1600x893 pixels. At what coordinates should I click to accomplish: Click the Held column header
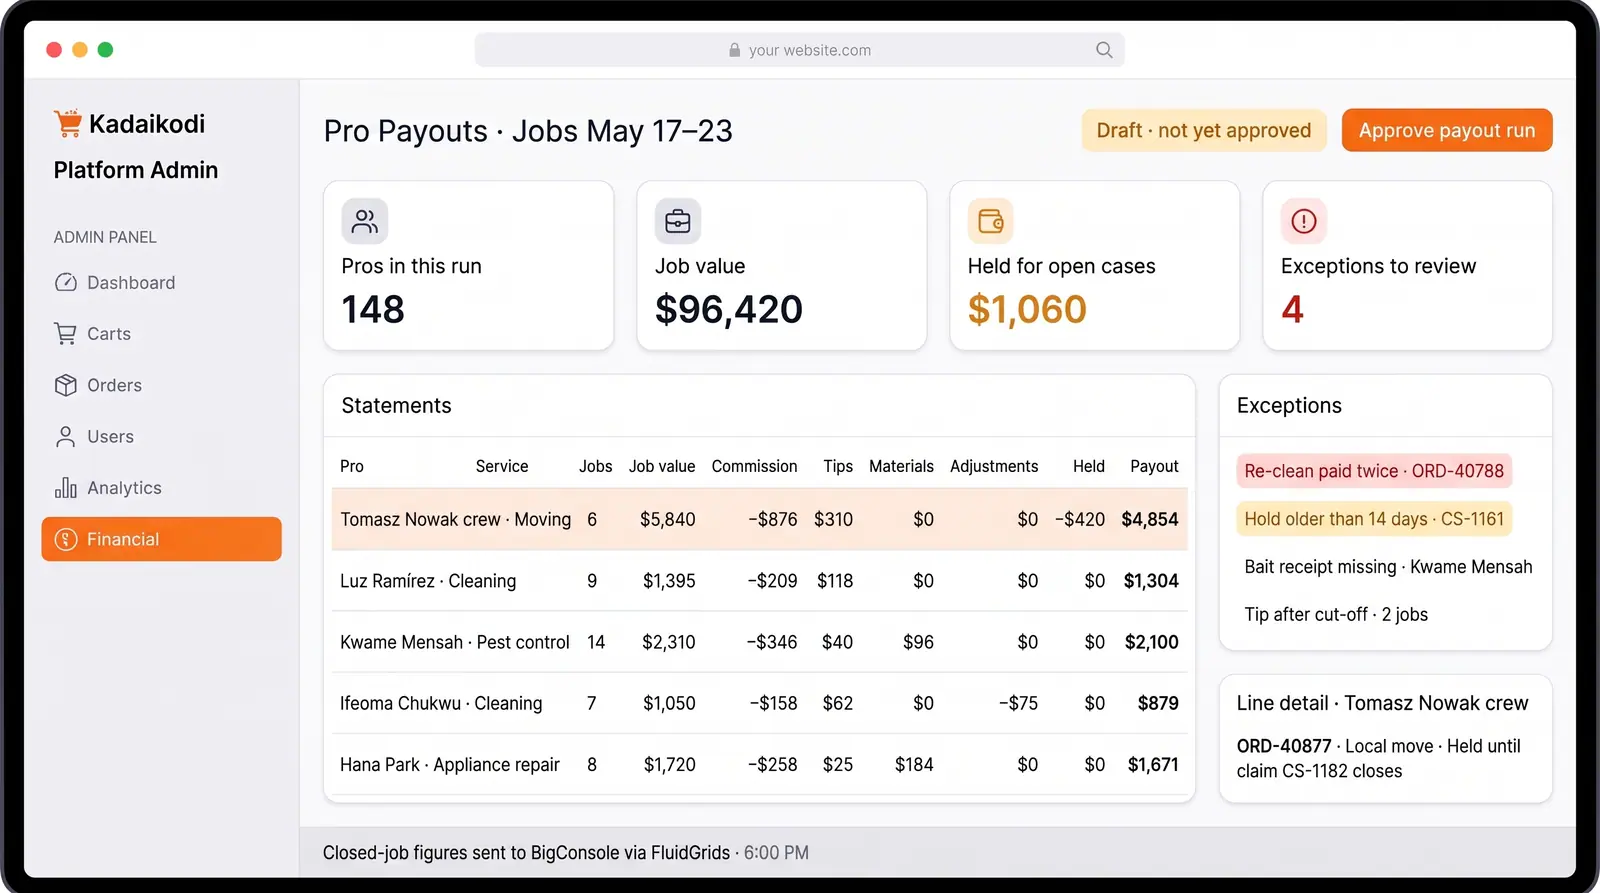(1089, 466)
